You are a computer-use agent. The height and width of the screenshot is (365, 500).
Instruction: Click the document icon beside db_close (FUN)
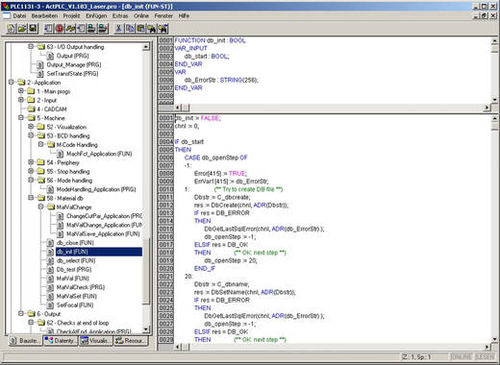(50, 243)
